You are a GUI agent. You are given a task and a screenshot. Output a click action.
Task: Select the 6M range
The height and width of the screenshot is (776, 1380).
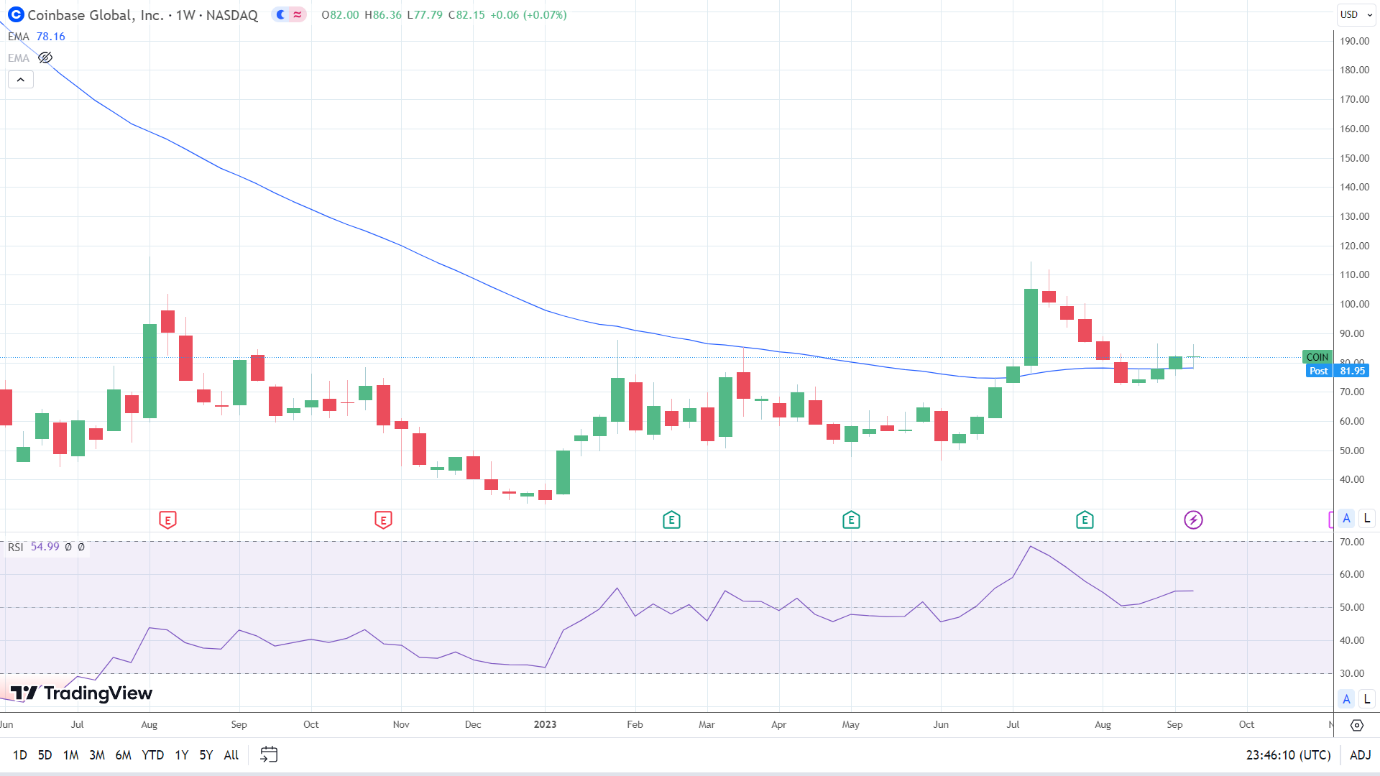coord(123,755)
